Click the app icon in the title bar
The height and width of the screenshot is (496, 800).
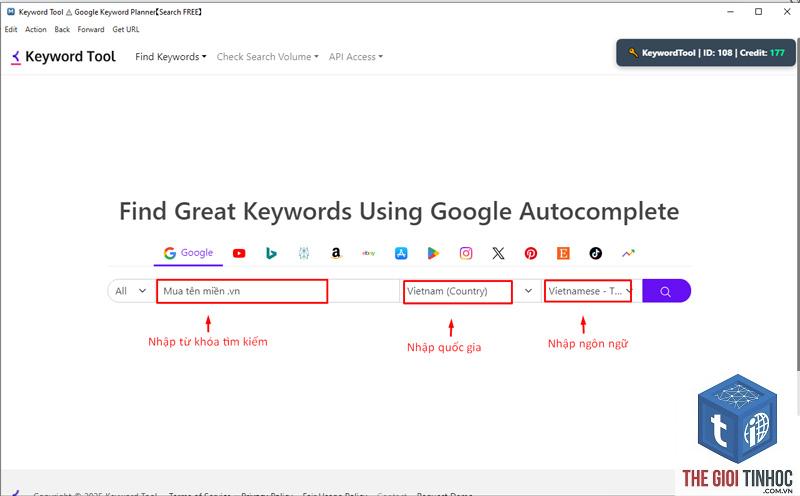point(11,12)
